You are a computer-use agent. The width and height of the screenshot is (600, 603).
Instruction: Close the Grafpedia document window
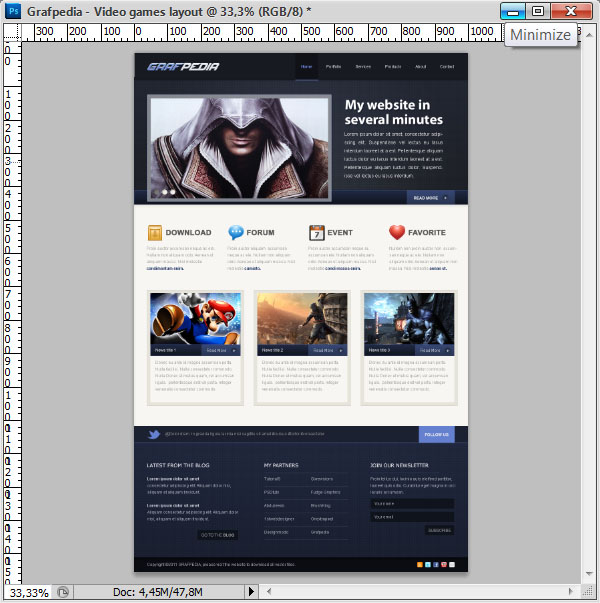[x=571, y=11]
